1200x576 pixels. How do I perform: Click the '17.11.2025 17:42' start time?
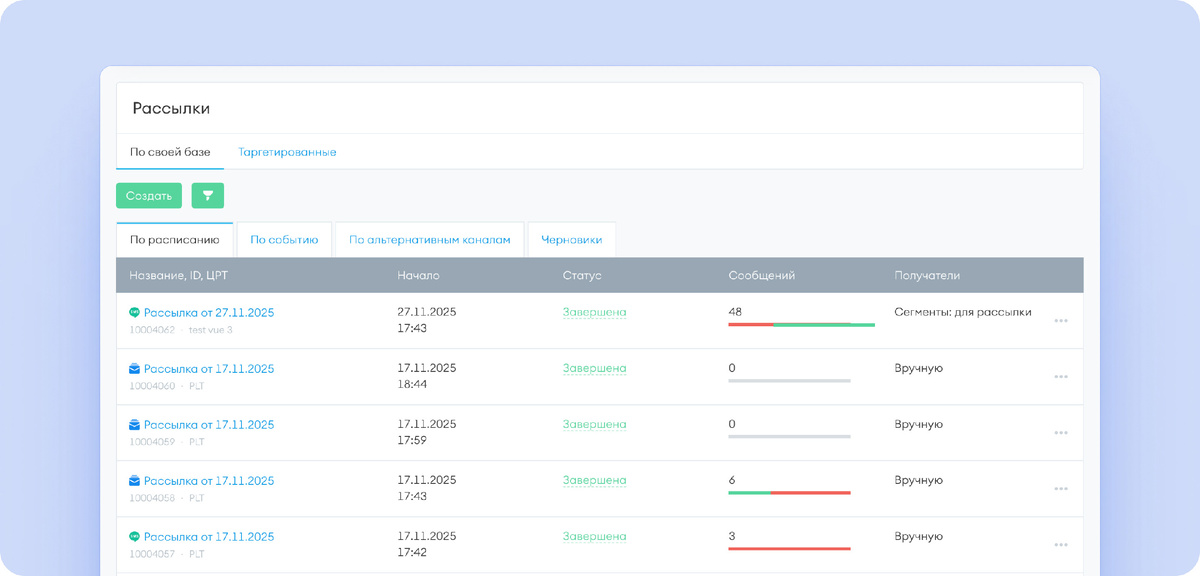click(427, 544)
